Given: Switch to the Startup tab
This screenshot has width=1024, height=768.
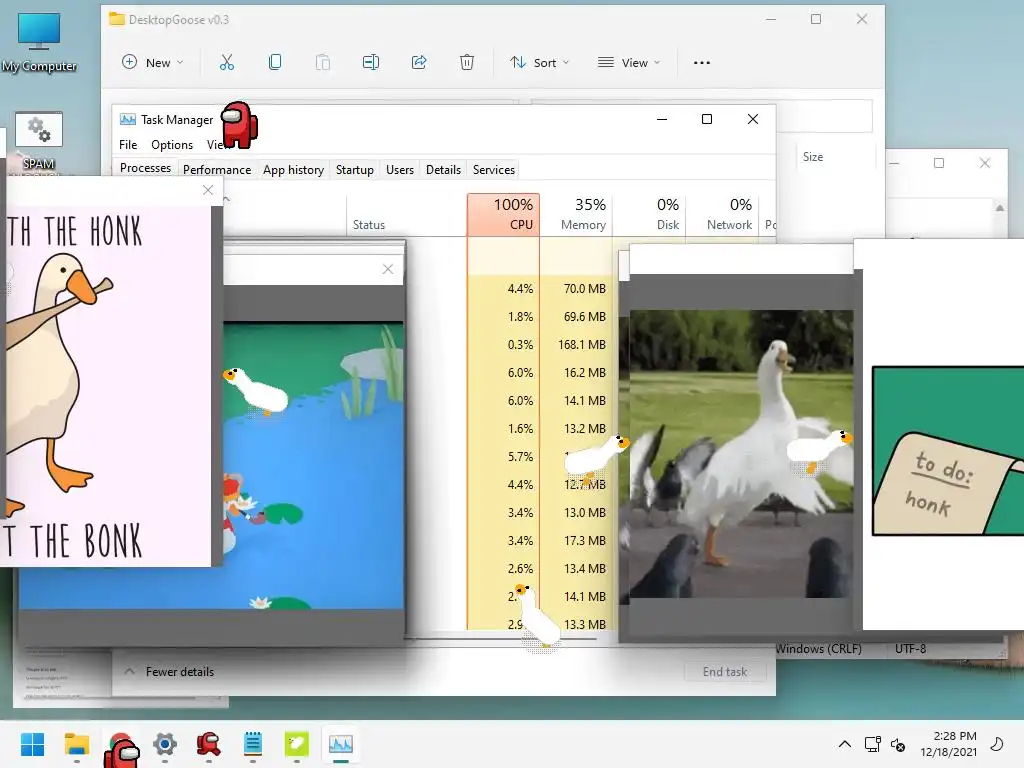Looking at the screenshot, I should click(x=355, y=170).
